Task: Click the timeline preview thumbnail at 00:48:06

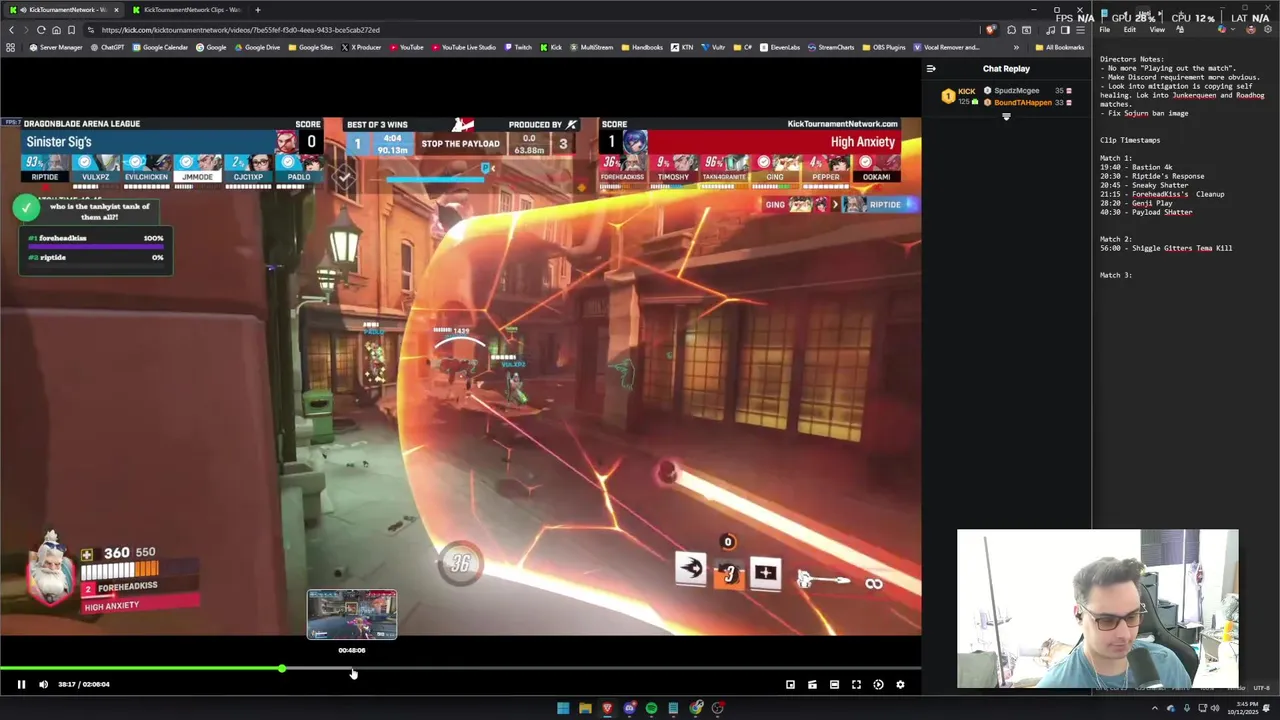Action: 352,614
